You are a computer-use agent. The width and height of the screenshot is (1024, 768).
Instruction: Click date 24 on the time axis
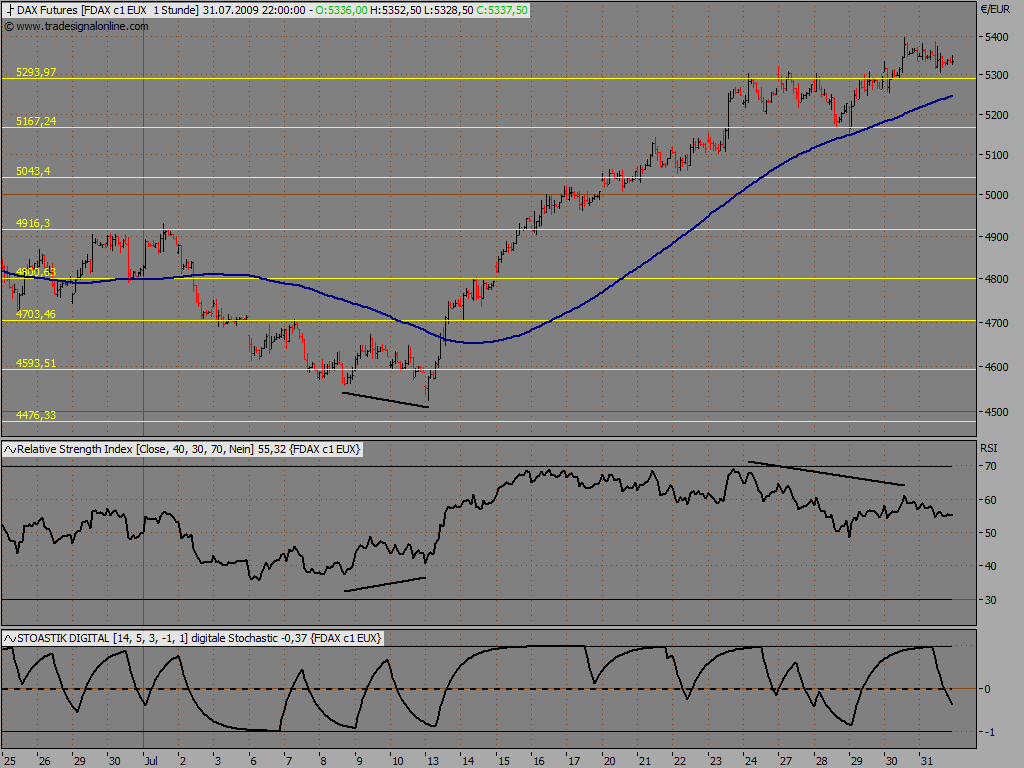click(750, 761)
